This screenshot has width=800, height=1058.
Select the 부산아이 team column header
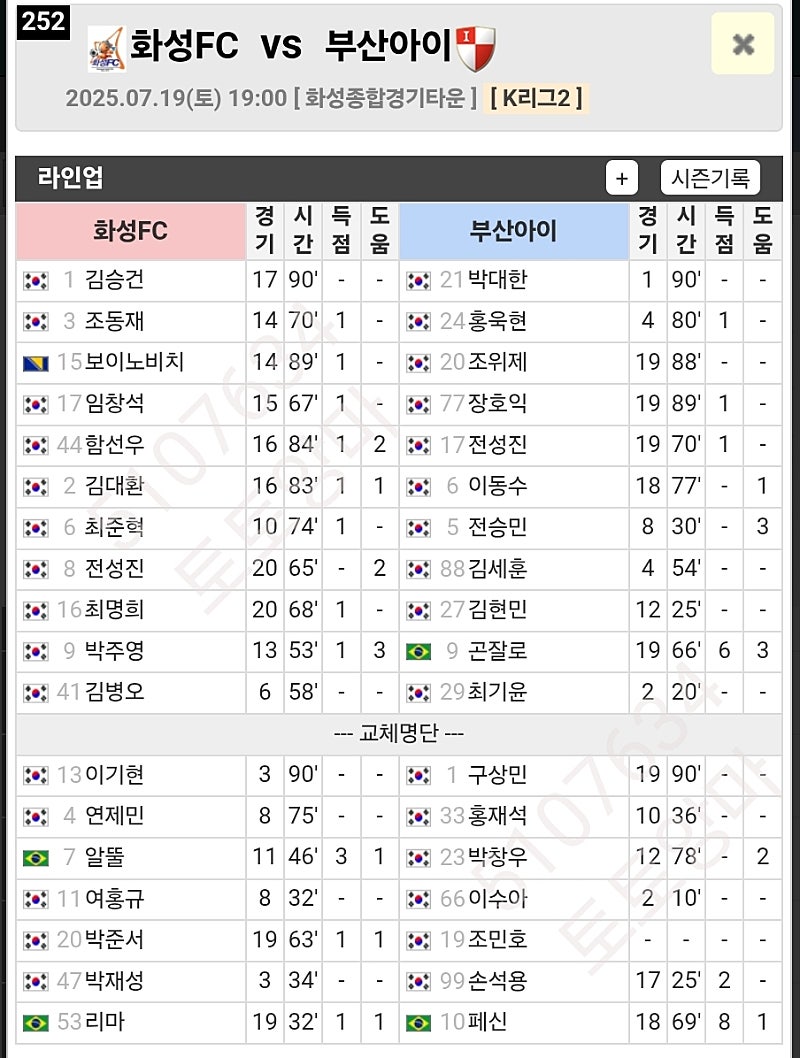coord(513,231)
